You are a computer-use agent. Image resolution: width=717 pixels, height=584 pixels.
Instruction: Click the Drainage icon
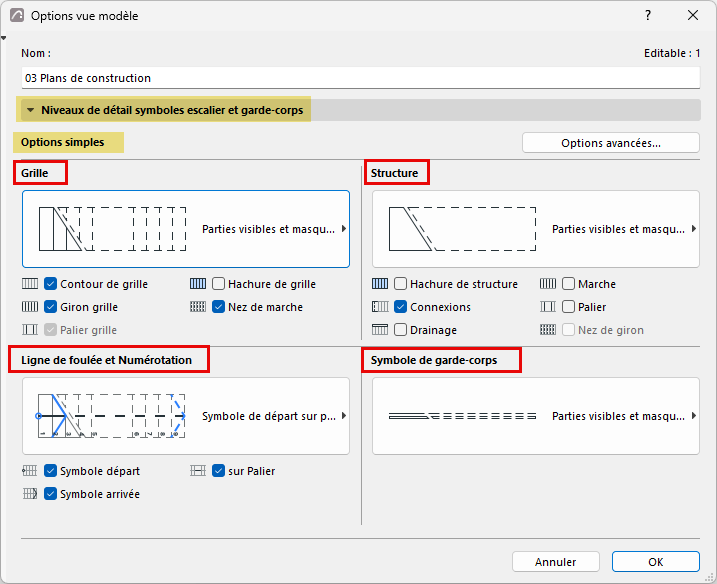[x=380, y=330]
